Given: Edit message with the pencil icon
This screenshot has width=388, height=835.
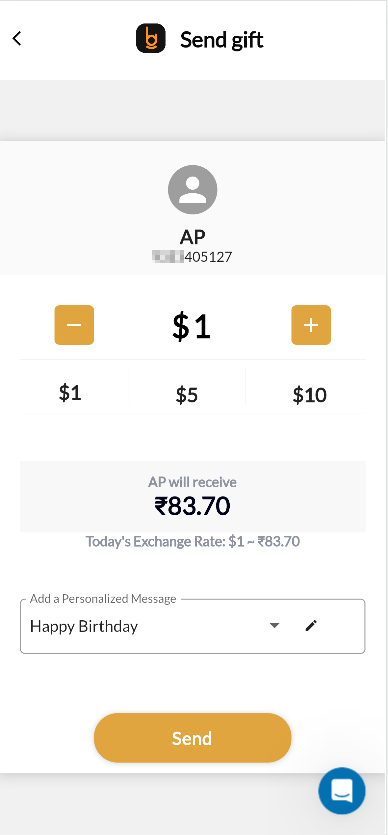Looking at the screenshot, I should (311, 626).
